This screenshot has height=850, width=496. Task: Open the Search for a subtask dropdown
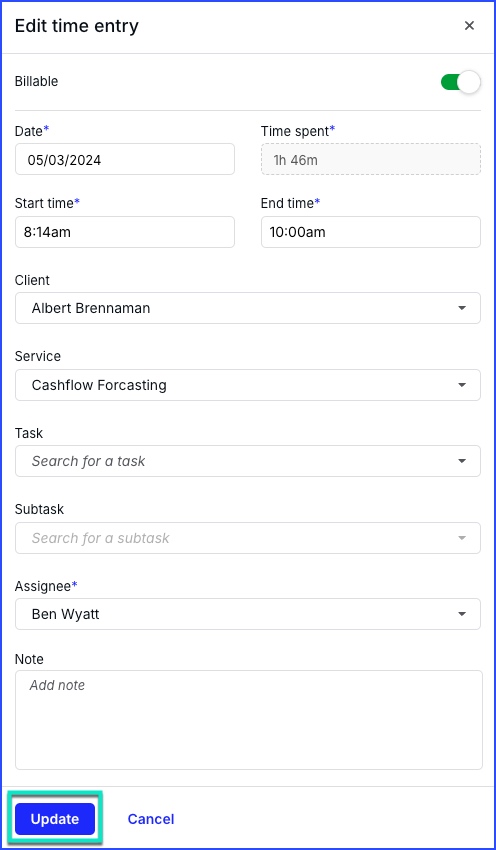click(248, 538)
